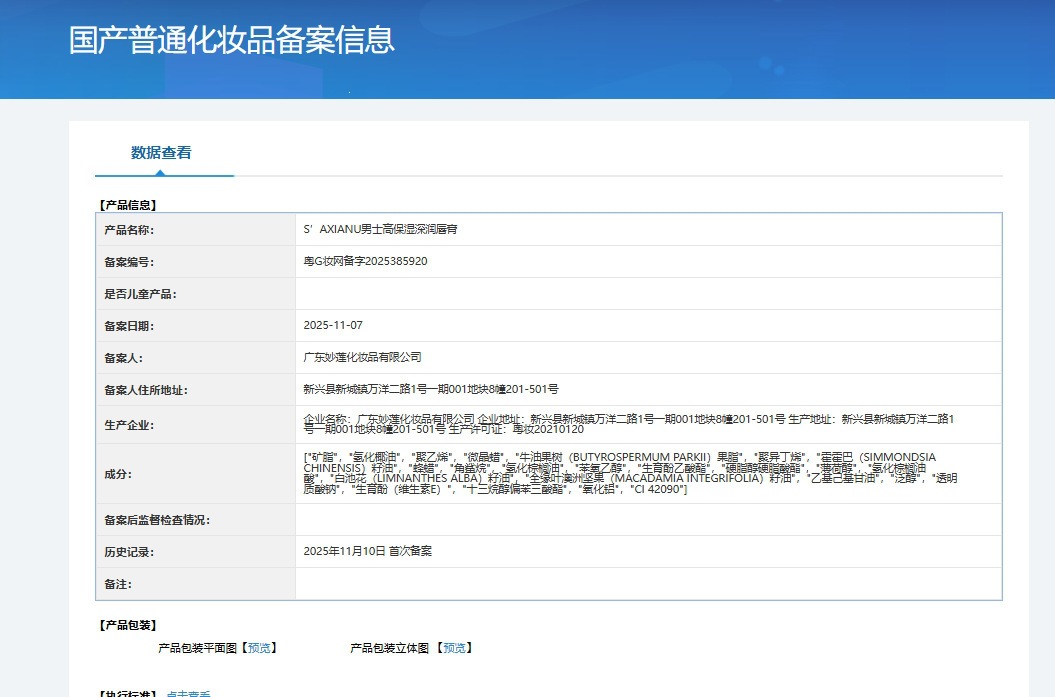This screenshot has width=1055, height=697.
Task: Select filing number 粤G妆网备字2025385920
Action: pyautogui.click(x=365, y=261)
